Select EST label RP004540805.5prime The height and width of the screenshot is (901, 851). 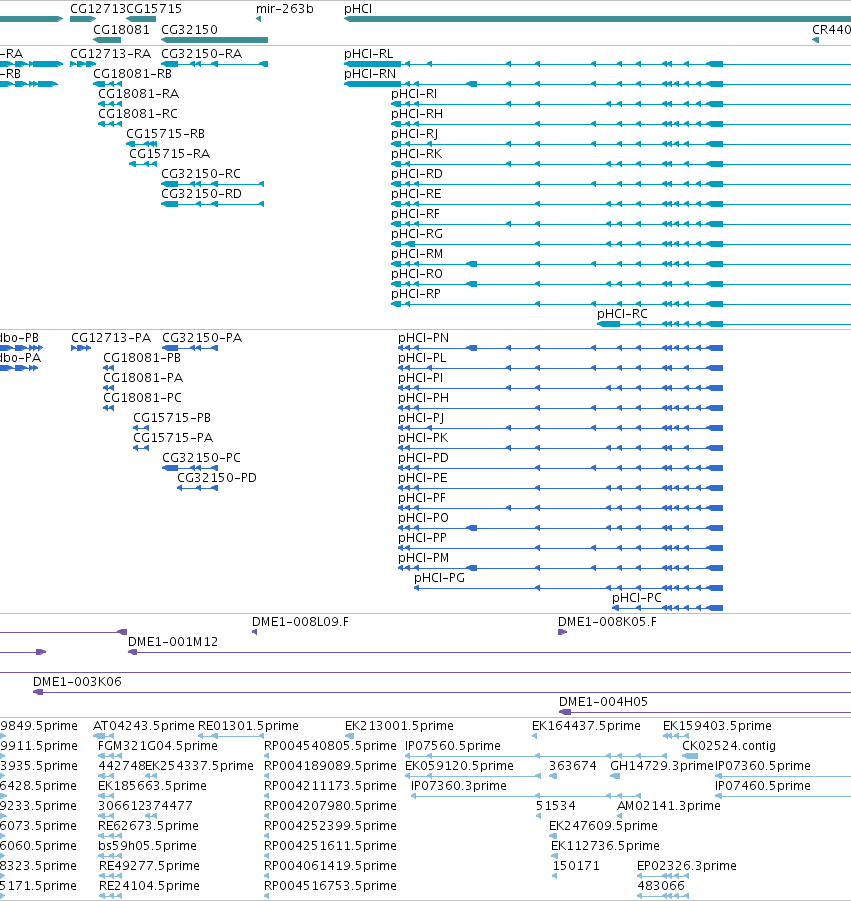(x=330, y=746)
